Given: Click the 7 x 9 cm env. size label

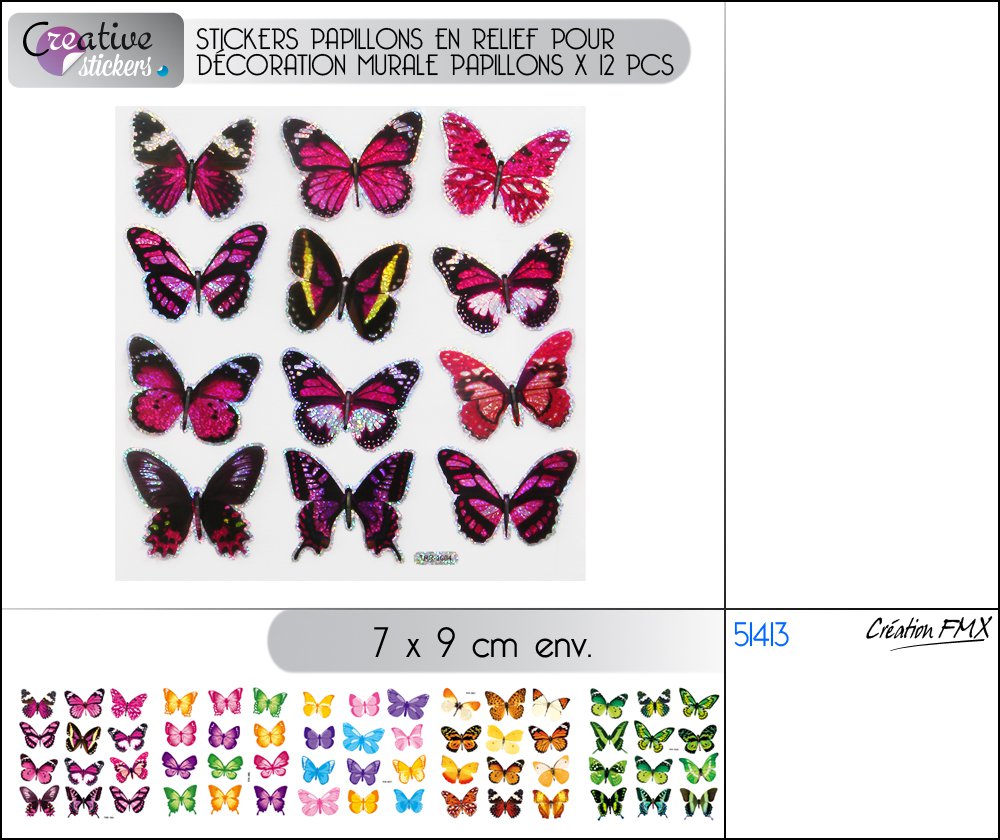Looking at the screenshot, I should [x=482, y=642].
